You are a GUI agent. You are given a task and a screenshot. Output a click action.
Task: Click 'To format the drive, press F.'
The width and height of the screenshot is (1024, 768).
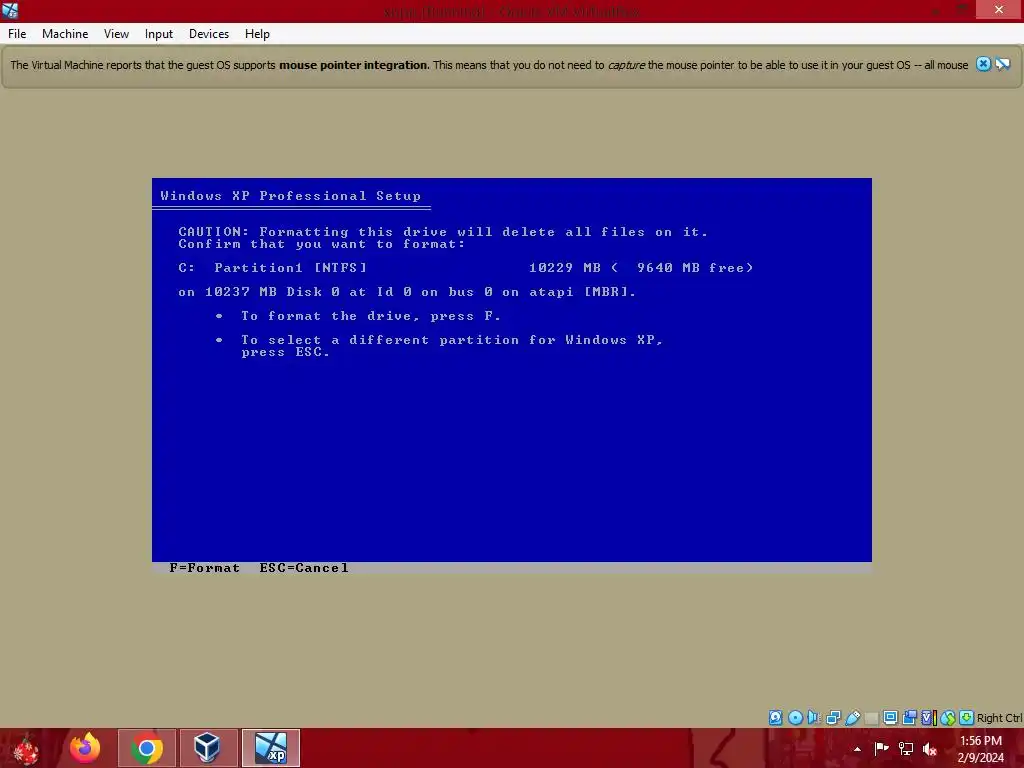click(x=370, y=316)
